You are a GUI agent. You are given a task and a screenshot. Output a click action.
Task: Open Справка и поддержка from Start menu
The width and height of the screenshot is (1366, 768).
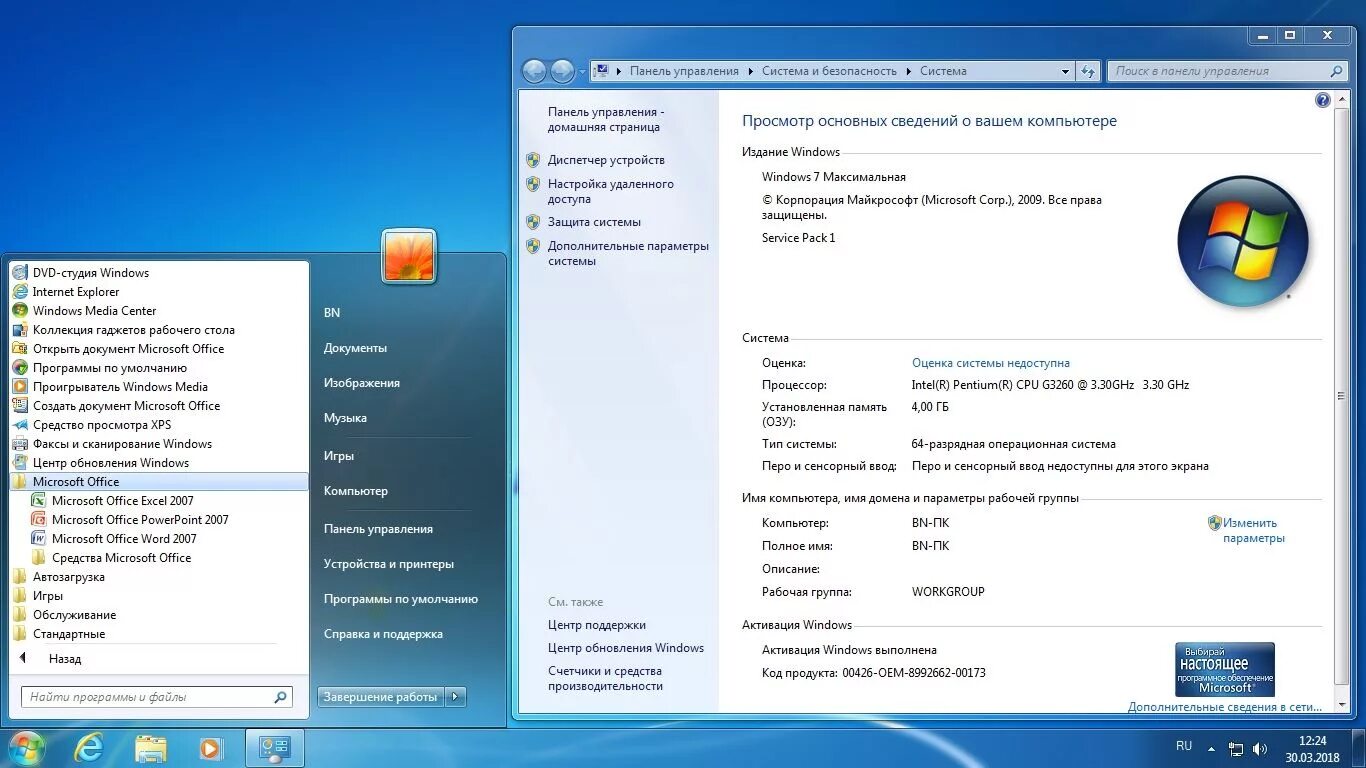coord(383,634)
